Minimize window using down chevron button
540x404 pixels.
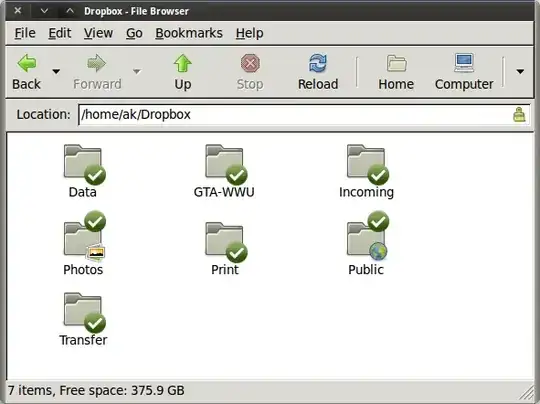[44, 11]
